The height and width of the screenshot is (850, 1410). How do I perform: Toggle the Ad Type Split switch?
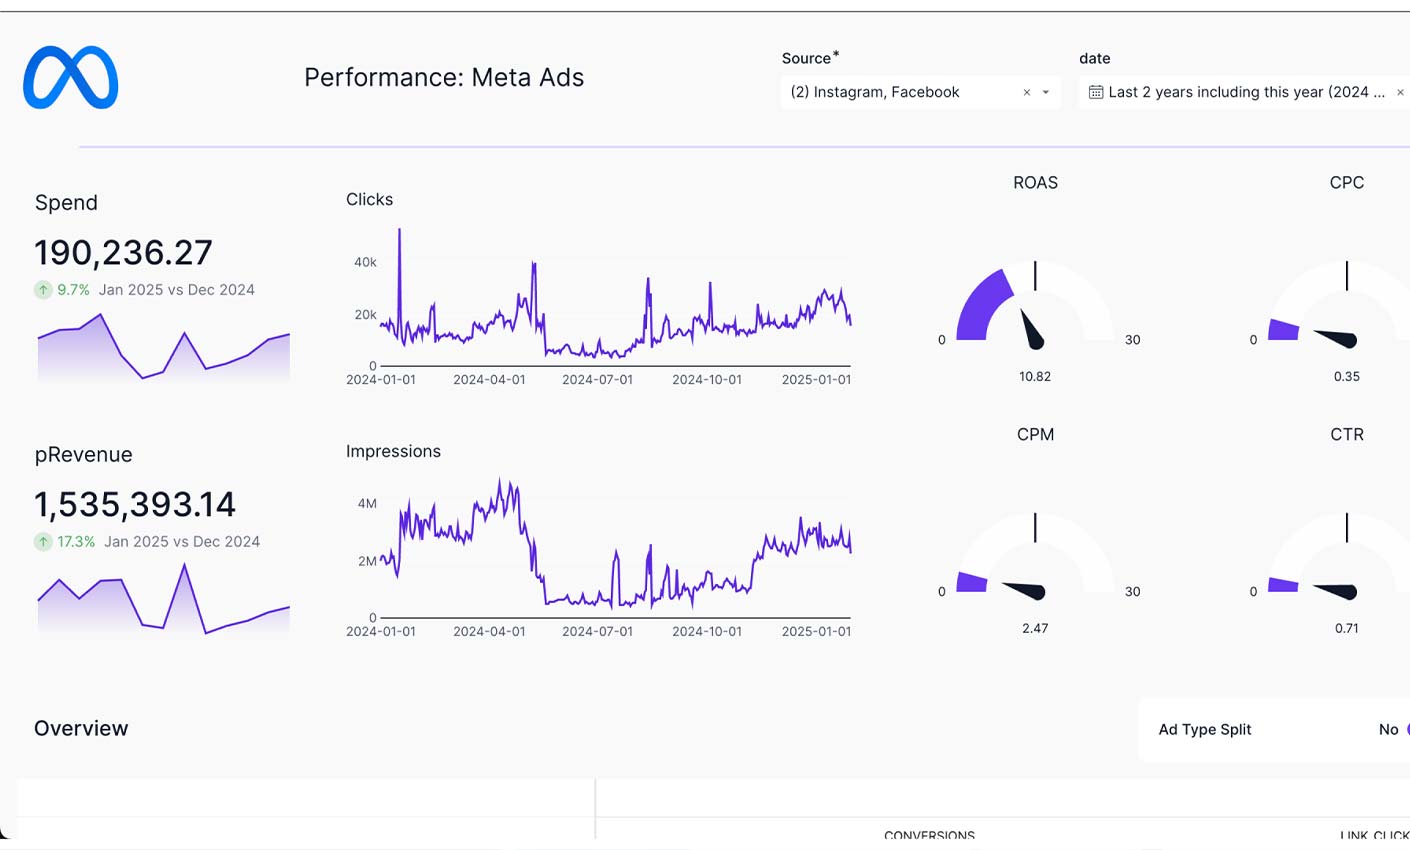1407,730
